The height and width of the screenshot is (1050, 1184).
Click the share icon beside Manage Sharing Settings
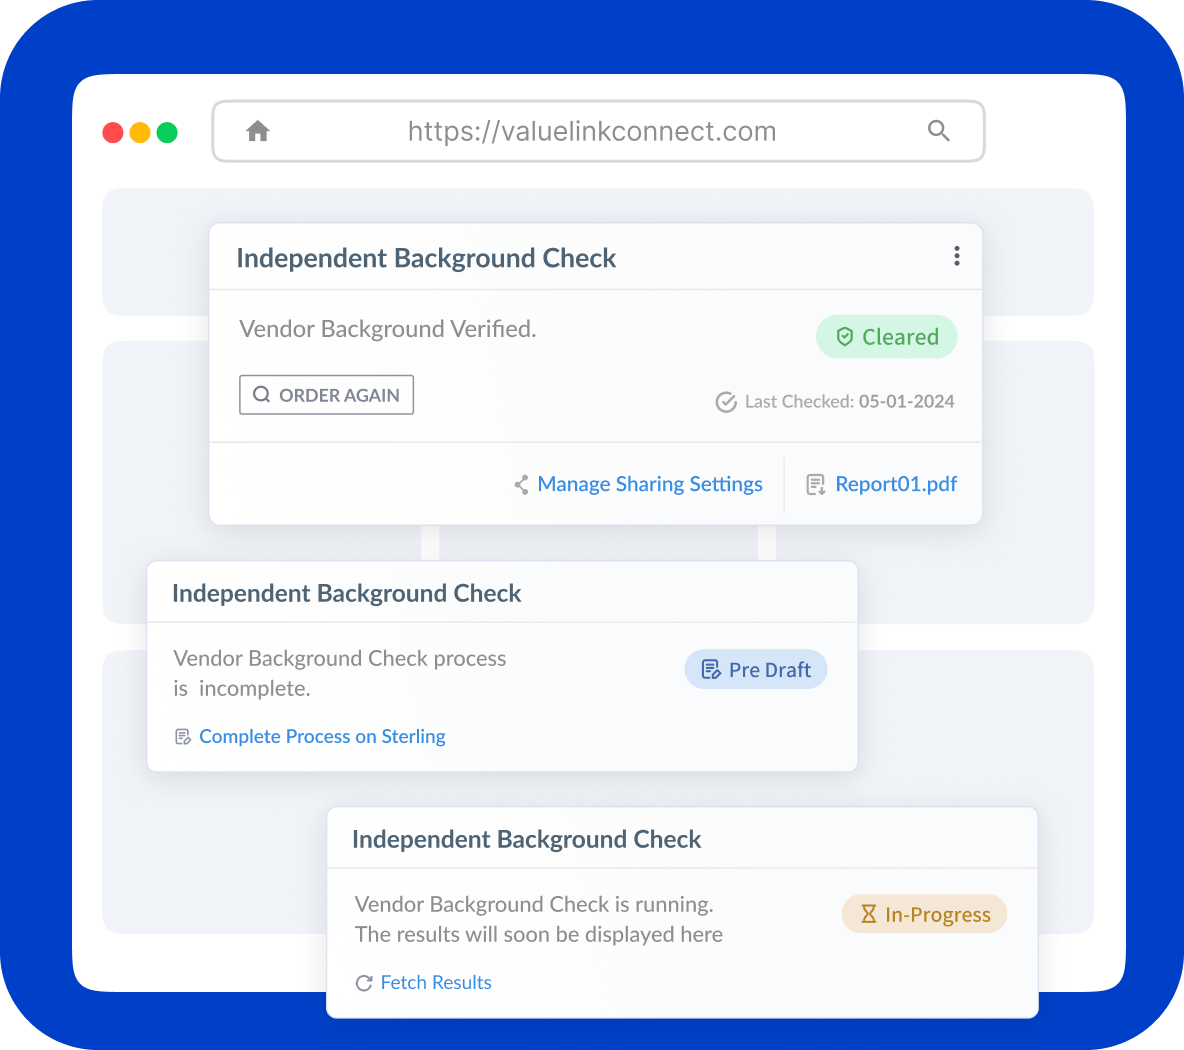[521, 485]
